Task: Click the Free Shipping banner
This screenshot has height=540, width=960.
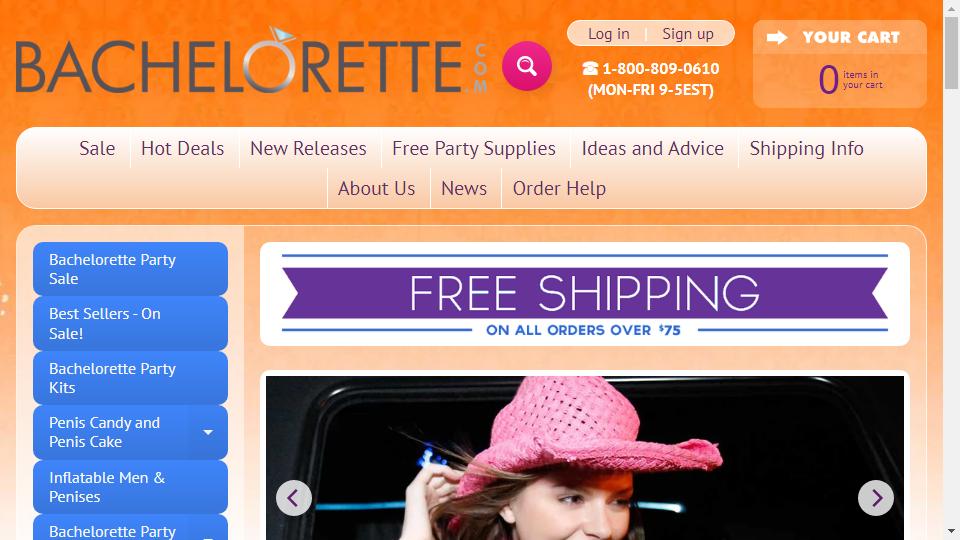Action: pos(585,294)
